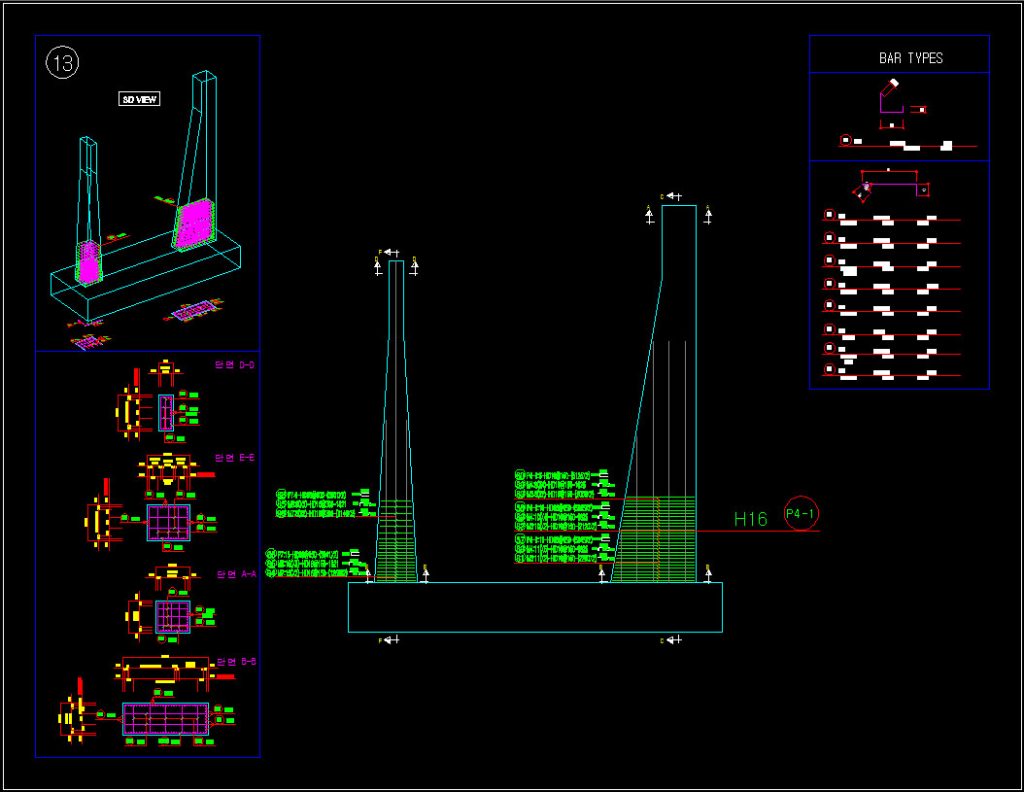This screenshot has height=792, width=1024.
Task: Click the BAR TYPES title text
Action: pyautogui.click(x=910, y=58)
